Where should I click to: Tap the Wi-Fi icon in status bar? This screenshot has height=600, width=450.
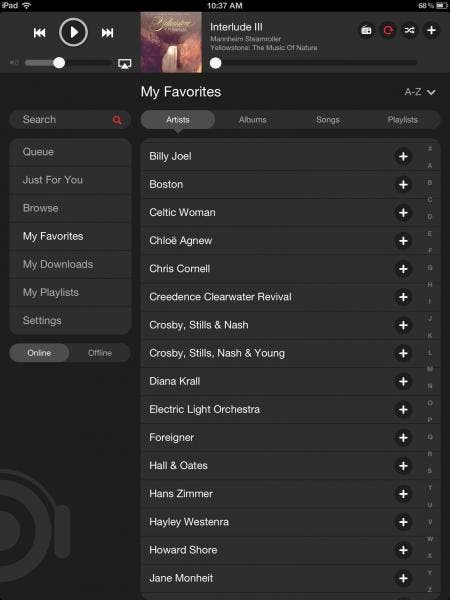click(x=26, y=5)
